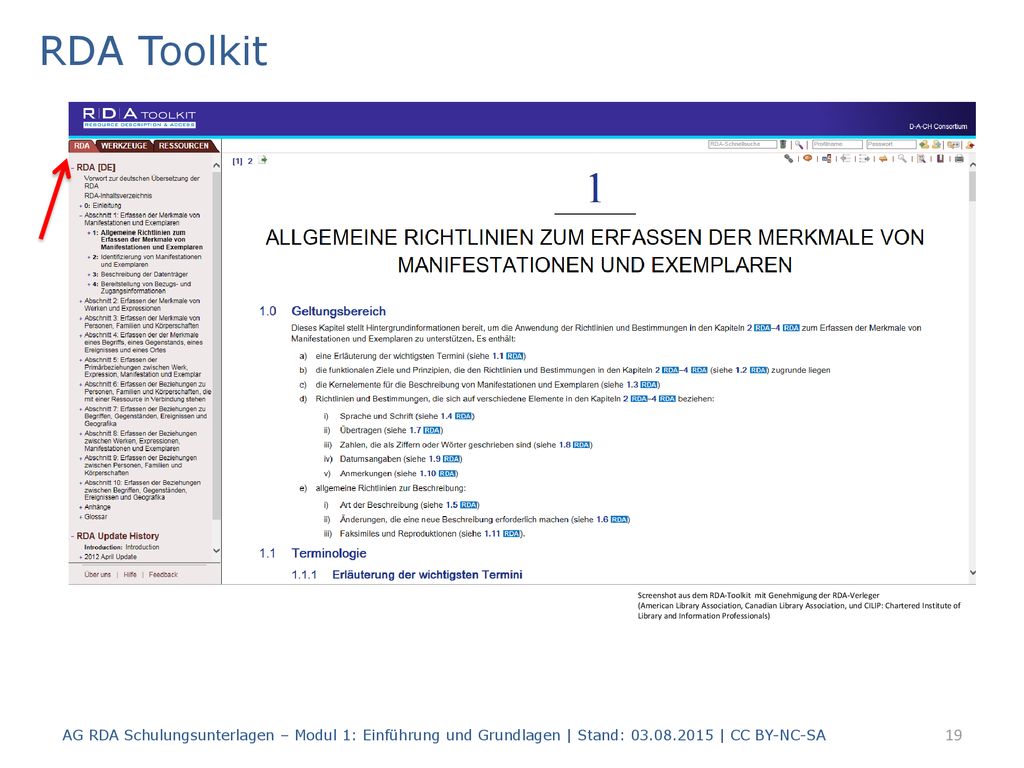The image size is (1024, 768).
Task: Open 'Abschnitt 10' in the tree
Action: coord(142,490)
